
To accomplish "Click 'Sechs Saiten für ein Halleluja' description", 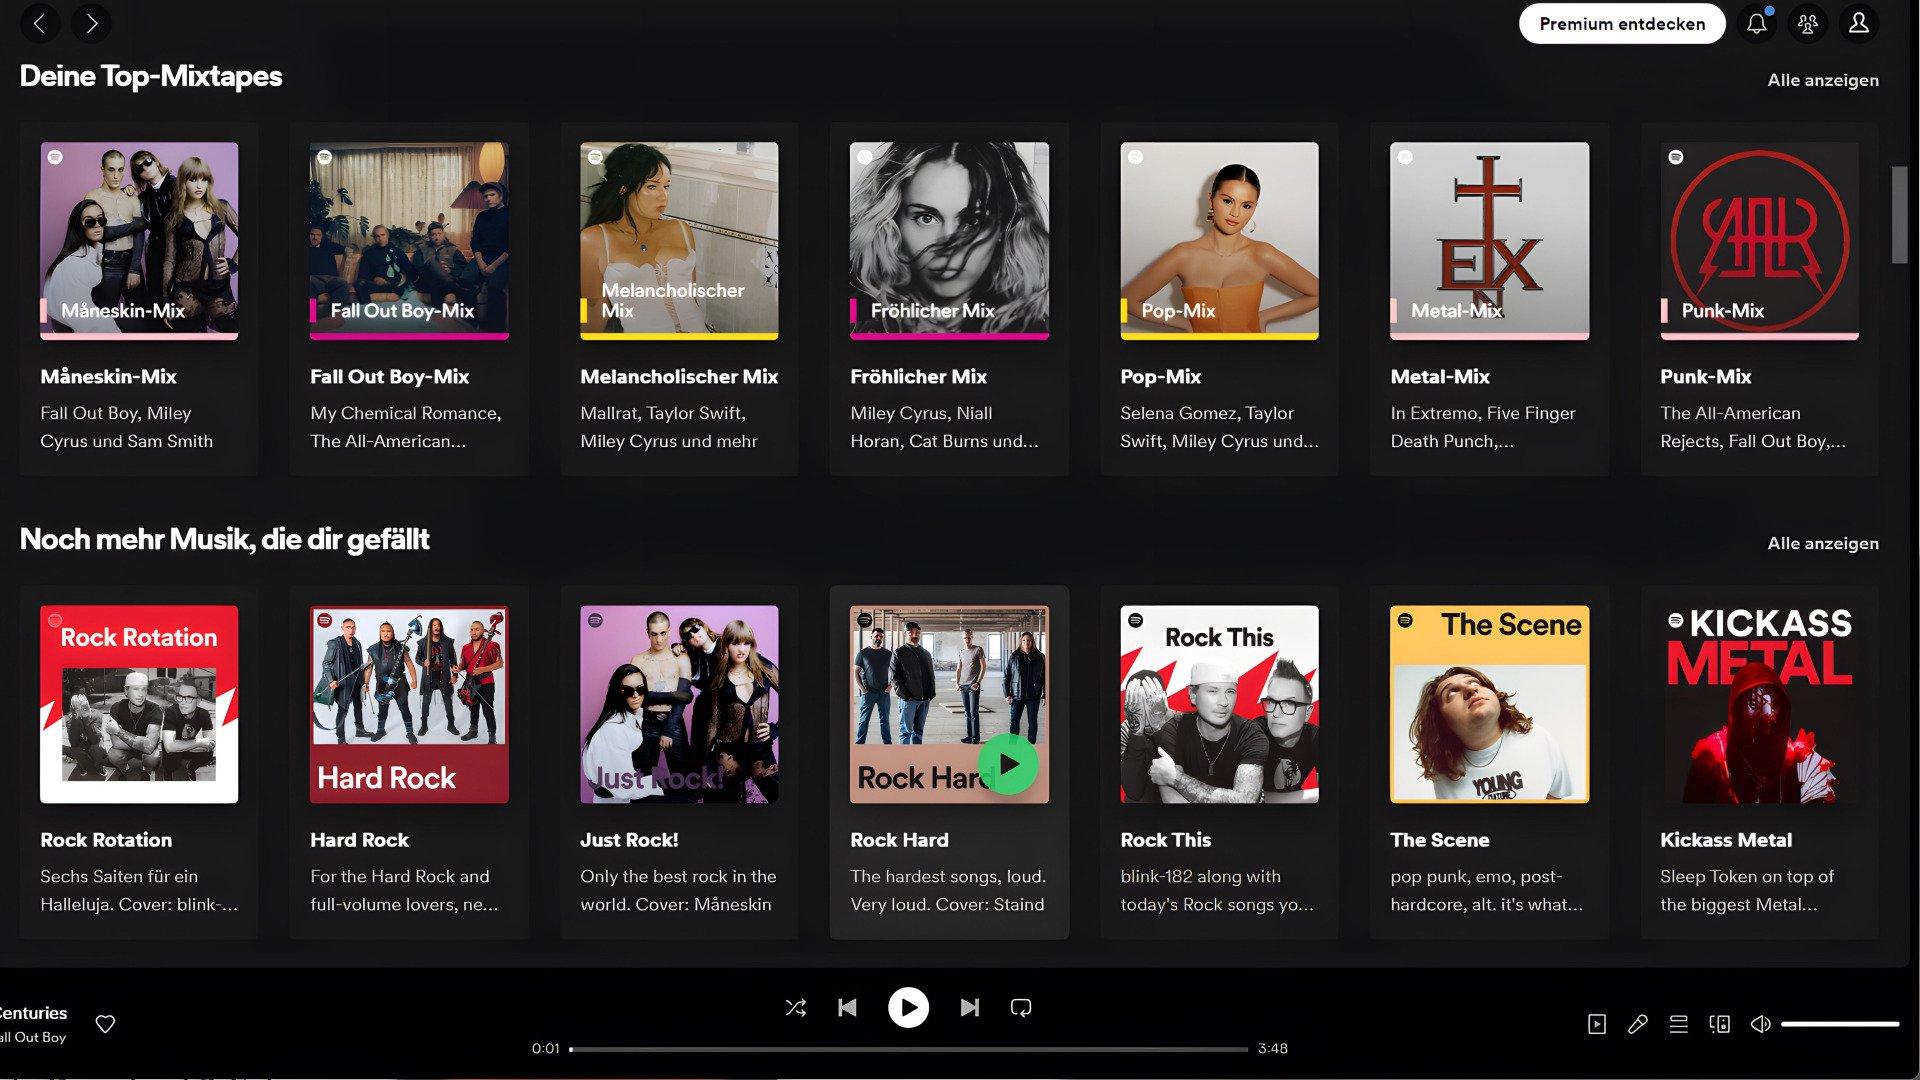I will pyautogui.click(x=139, y=890).
